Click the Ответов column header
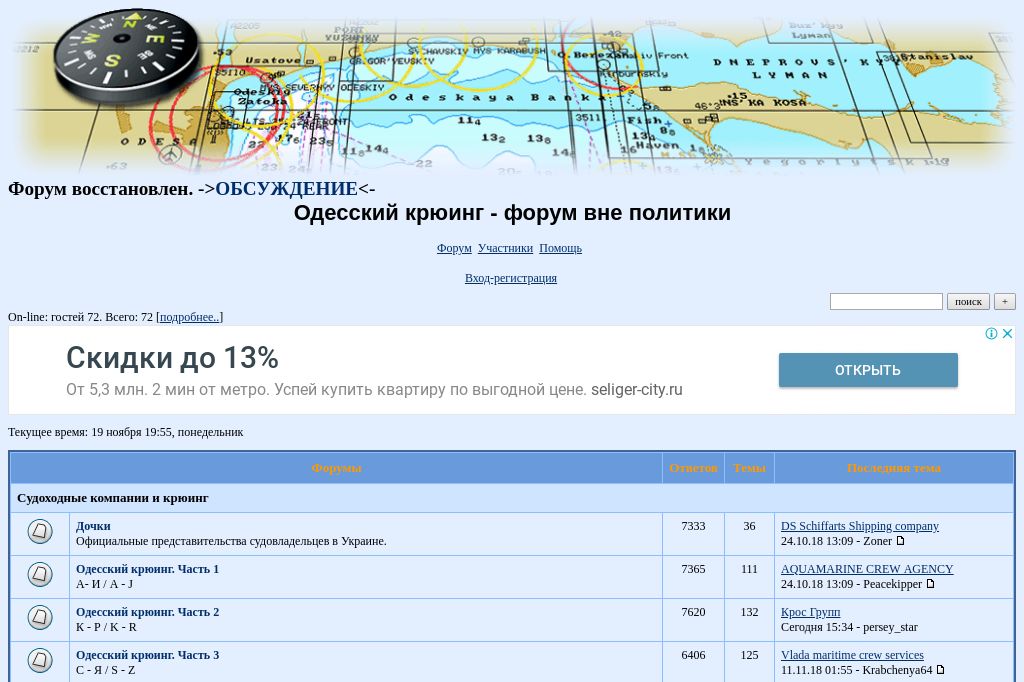This screenshot has height=682, width=1024. pos(693,468)
